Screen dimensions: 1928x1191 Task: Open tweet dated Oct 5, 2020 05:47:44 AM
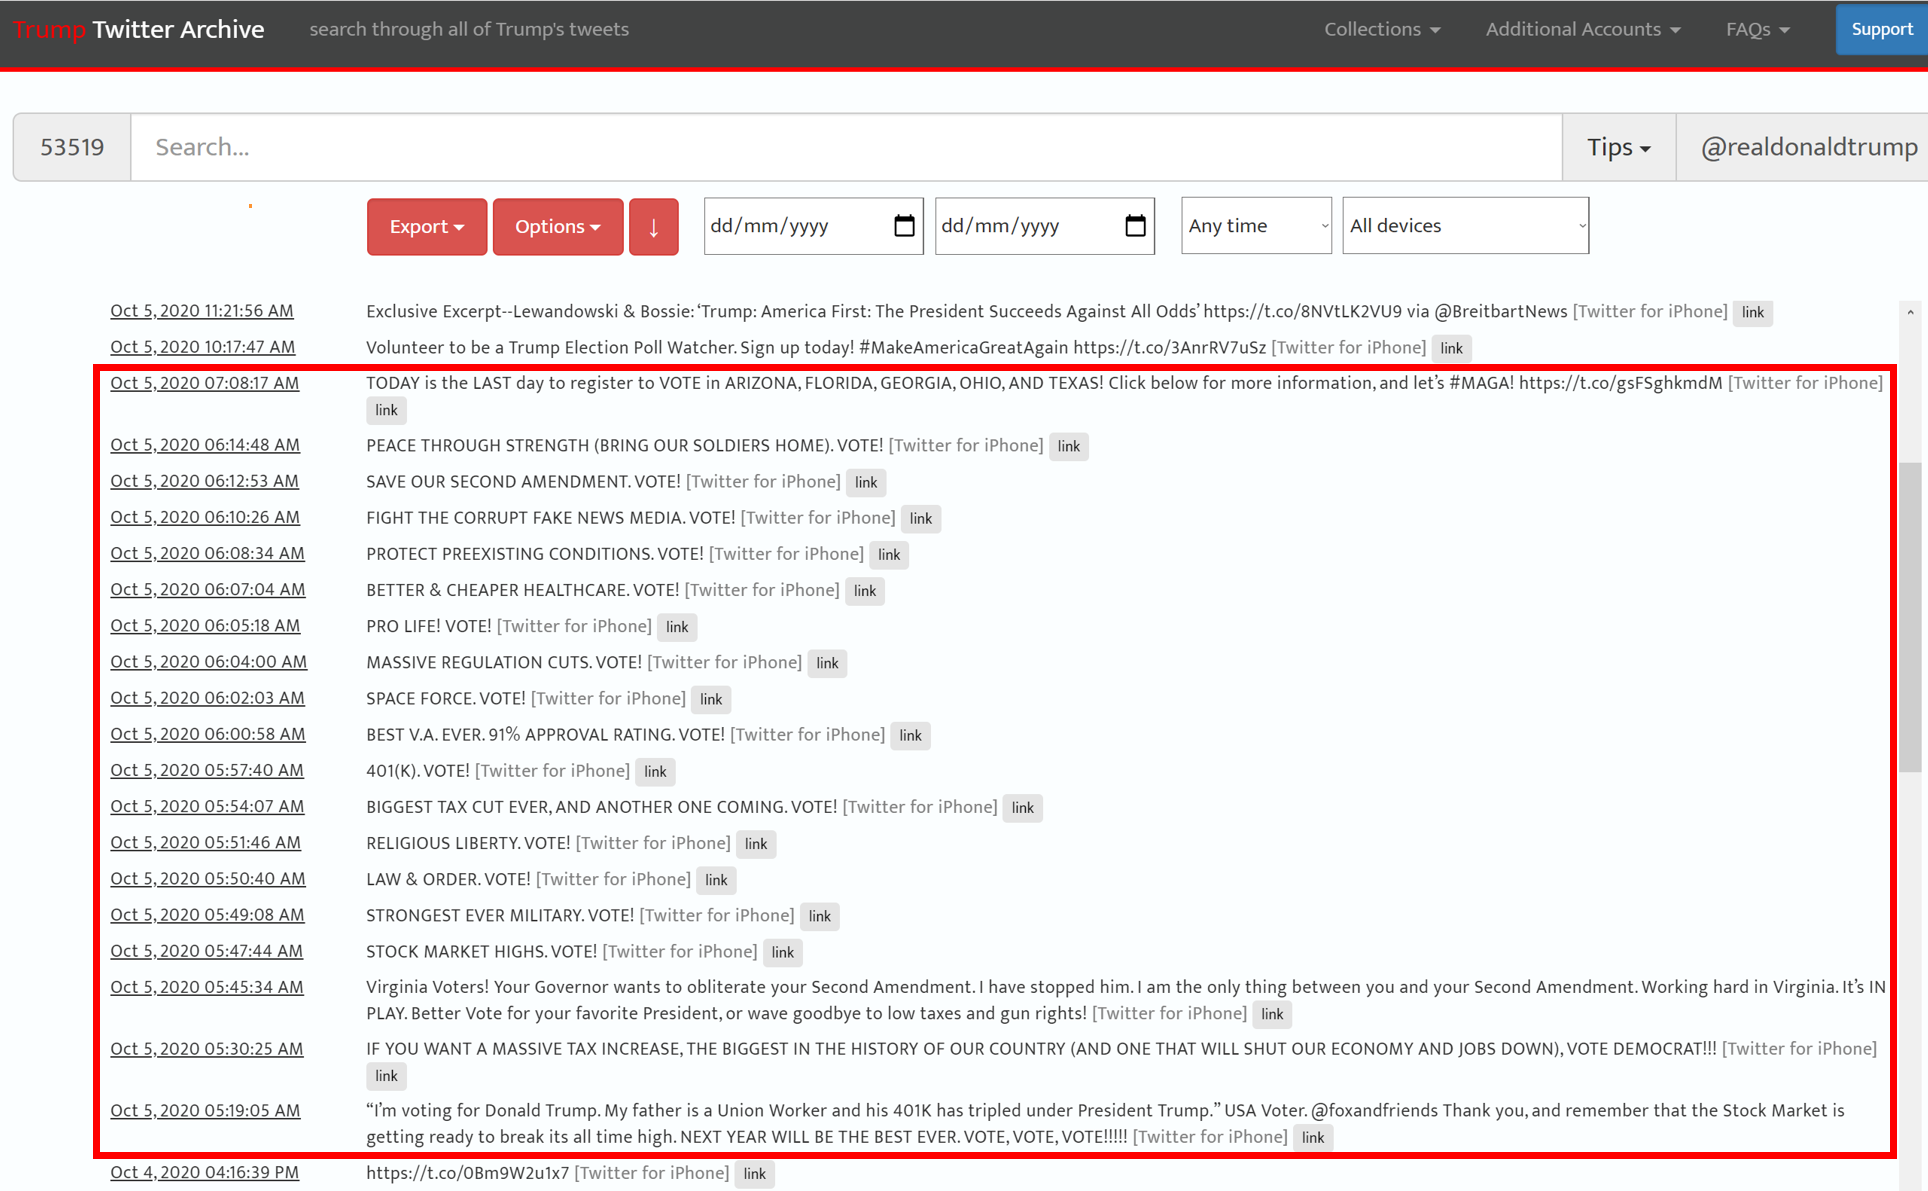207,950
